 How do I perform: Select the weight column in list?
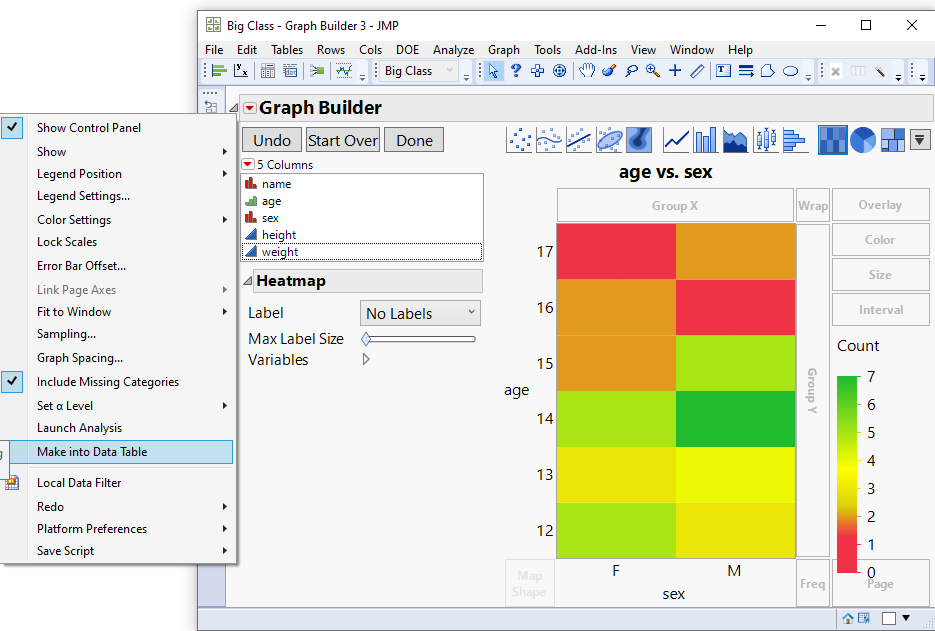point(362,252)
